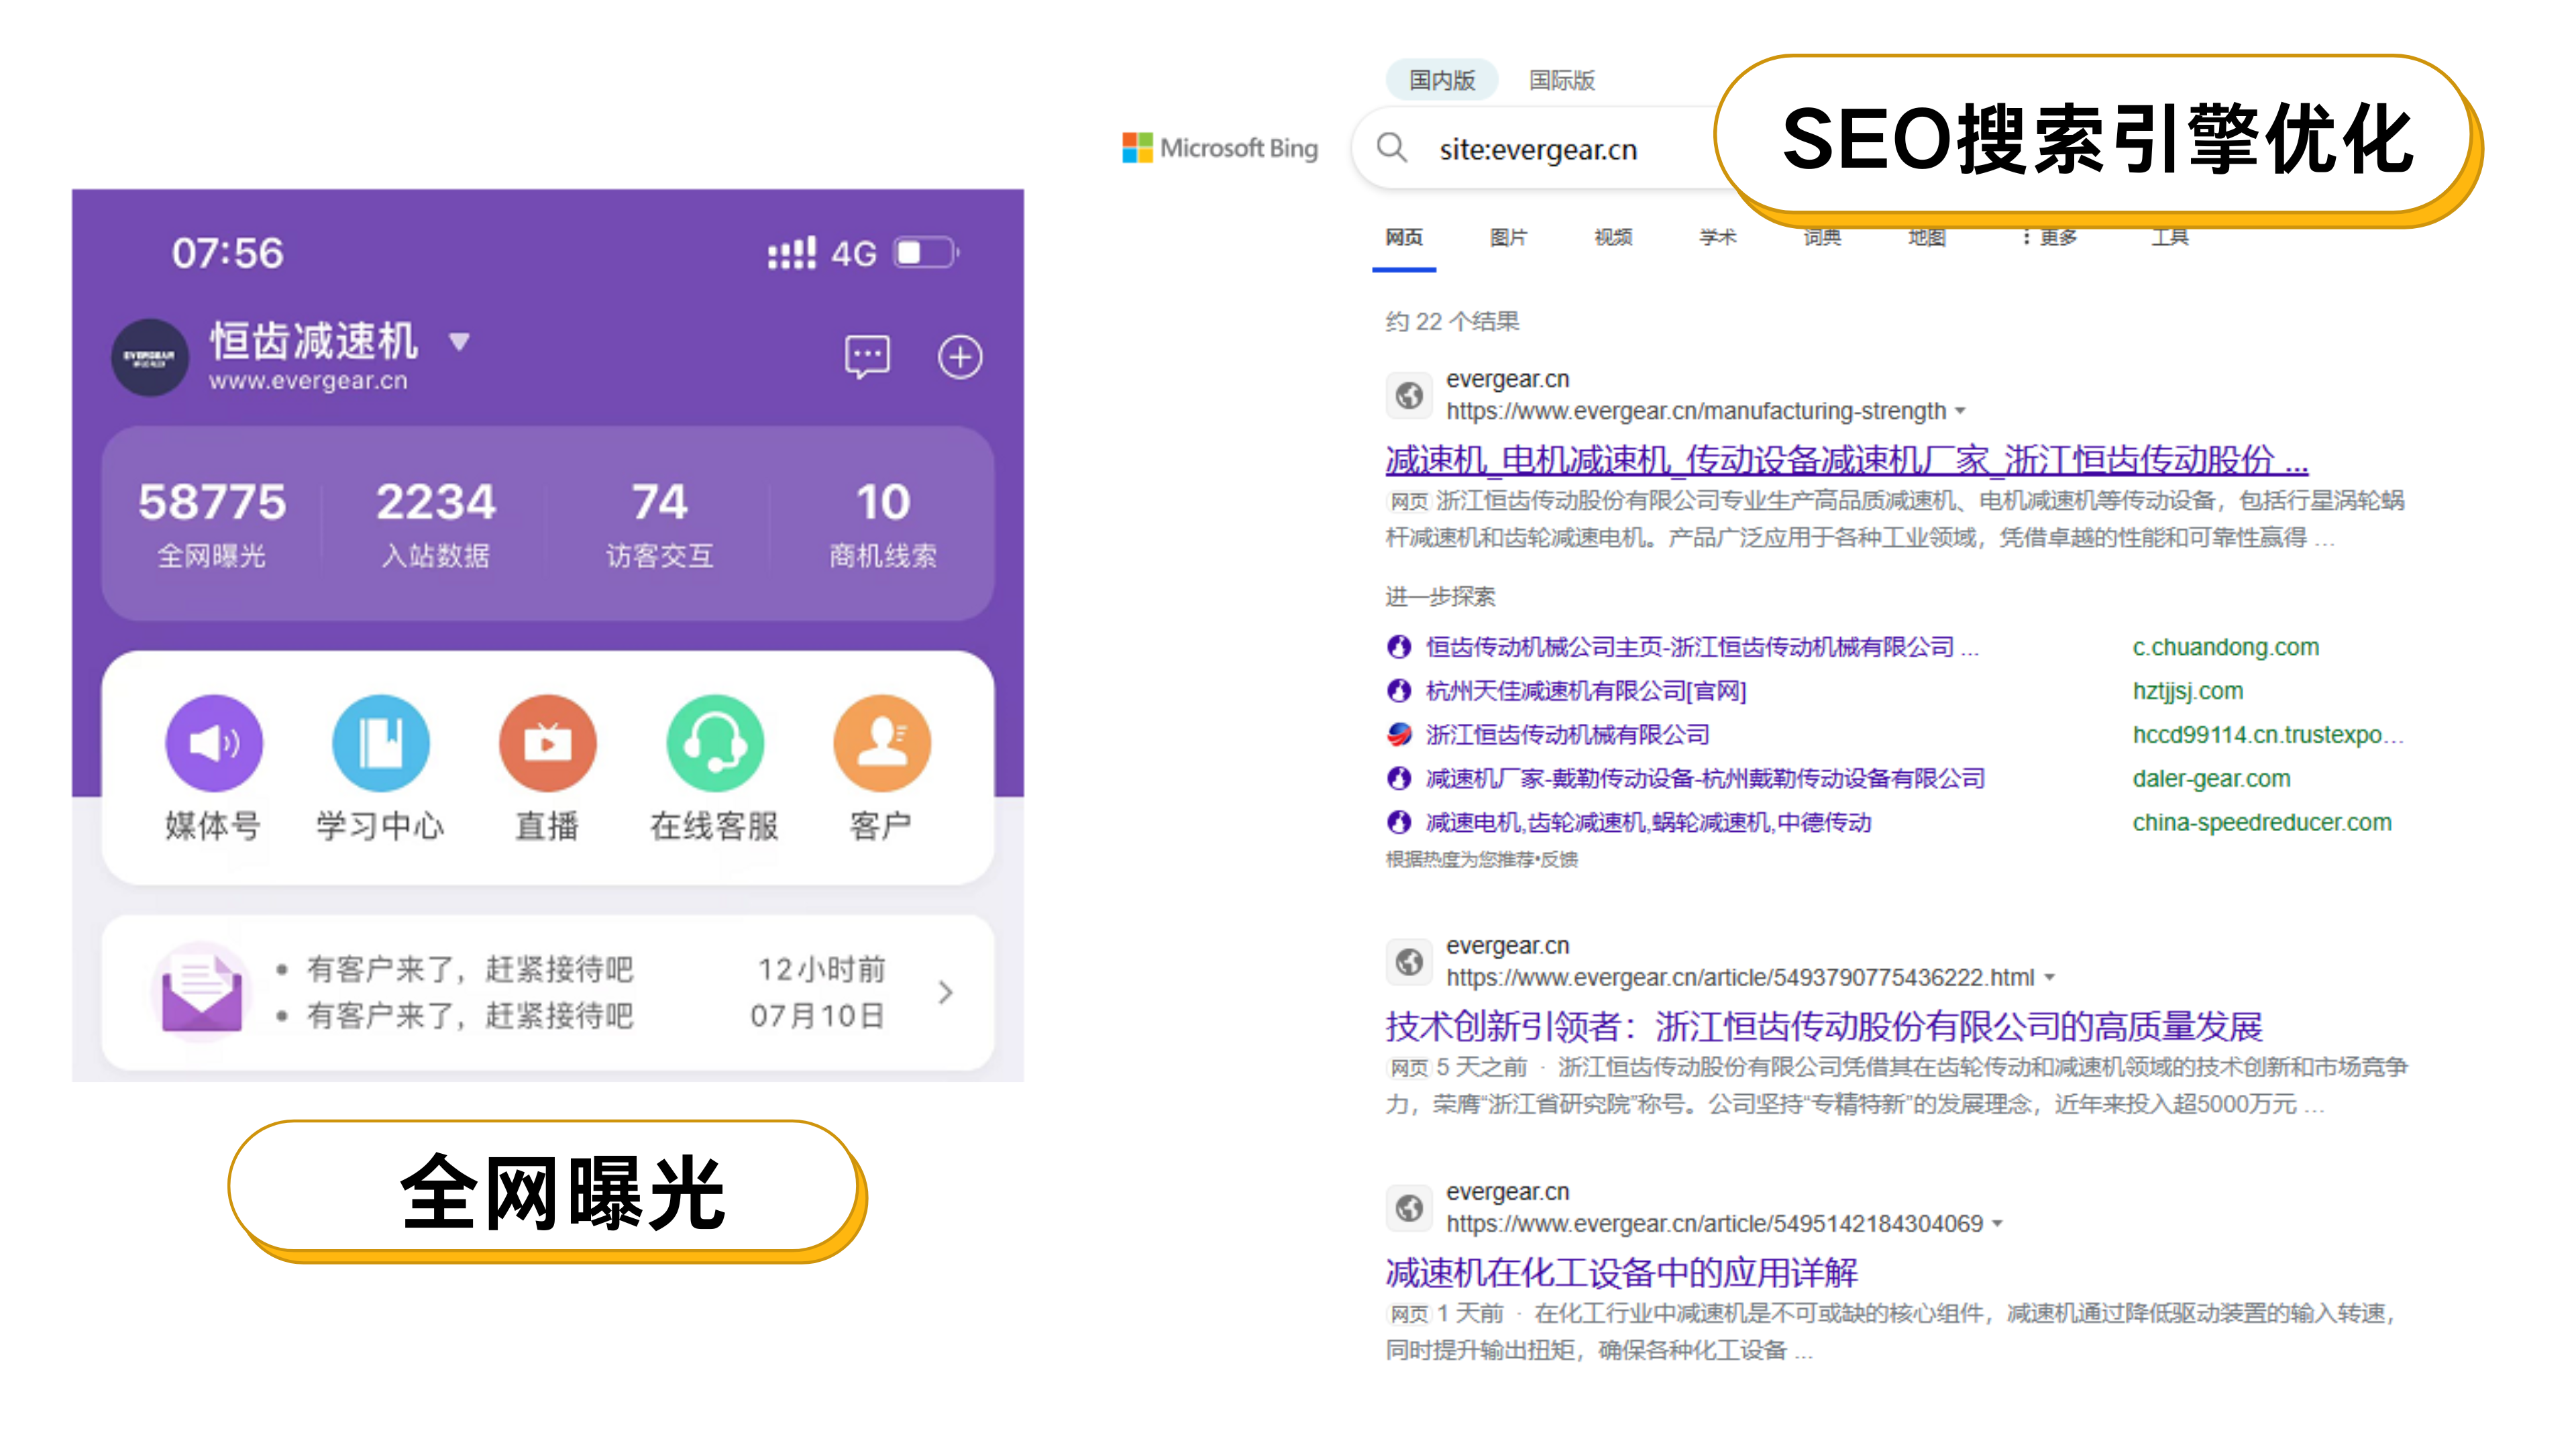Expand manufacturing-strength URL dropdown arrow

tap(1961, 411)
